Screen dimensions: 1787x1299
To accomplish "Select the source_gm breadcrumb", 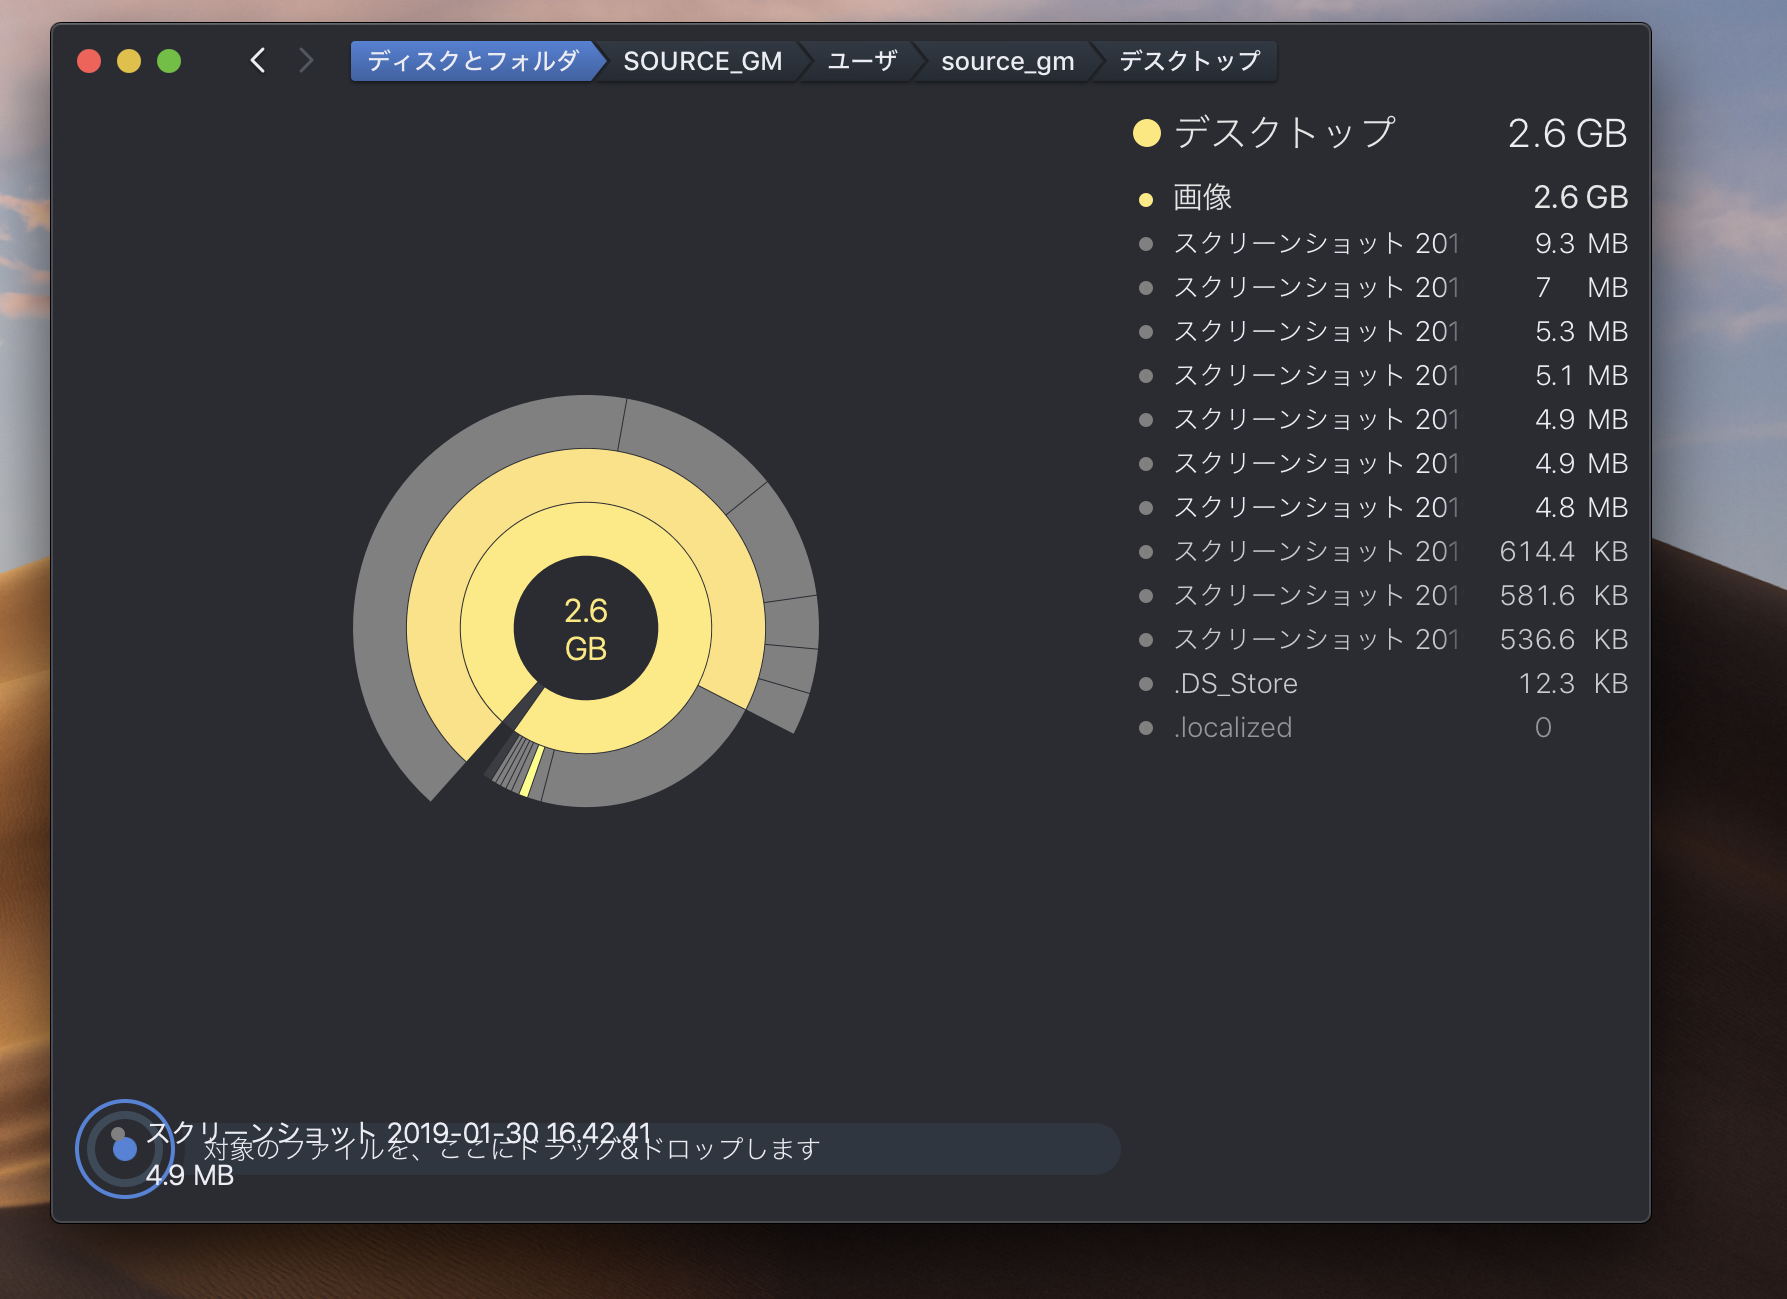I will click(1007, 61).
